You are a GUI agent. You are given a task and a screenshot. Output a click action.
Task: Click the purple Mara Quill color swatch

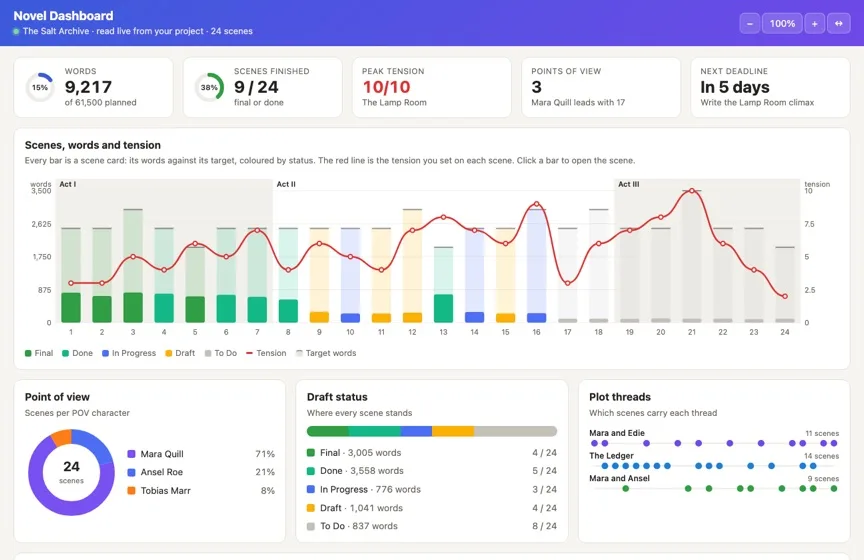[x=131, y=454]
